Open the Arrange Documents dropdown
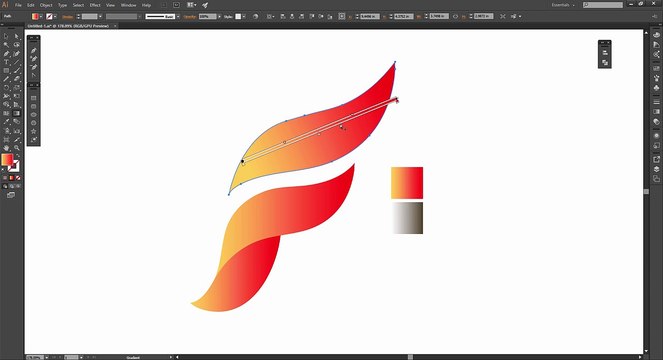Image resolution: width=663 pixels, height=360 pixels. pos(192,5)
